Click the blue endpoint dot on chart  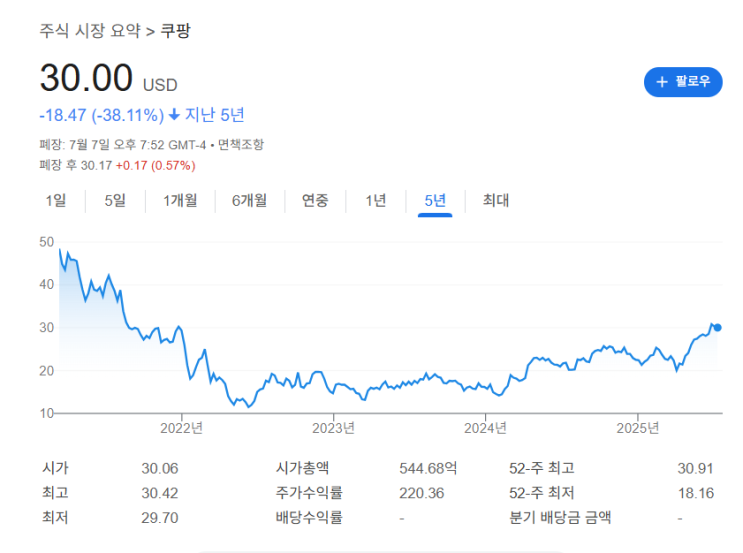[x=718, y=327]
